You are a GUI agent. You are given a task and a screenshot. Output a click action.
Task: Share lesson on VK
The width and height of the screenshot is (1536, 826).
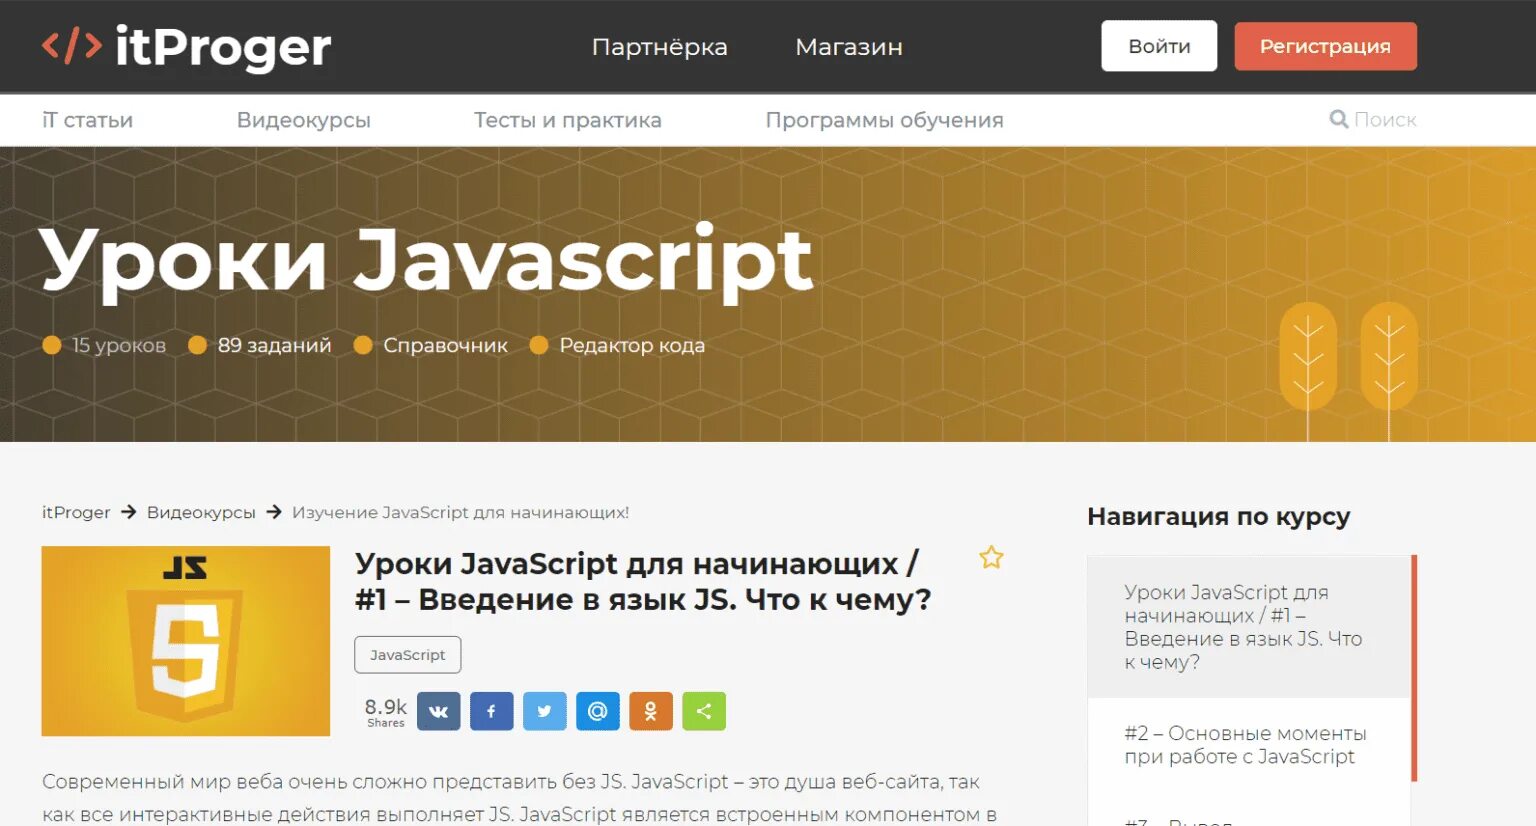pyautogui.click(x=438, y=711)
